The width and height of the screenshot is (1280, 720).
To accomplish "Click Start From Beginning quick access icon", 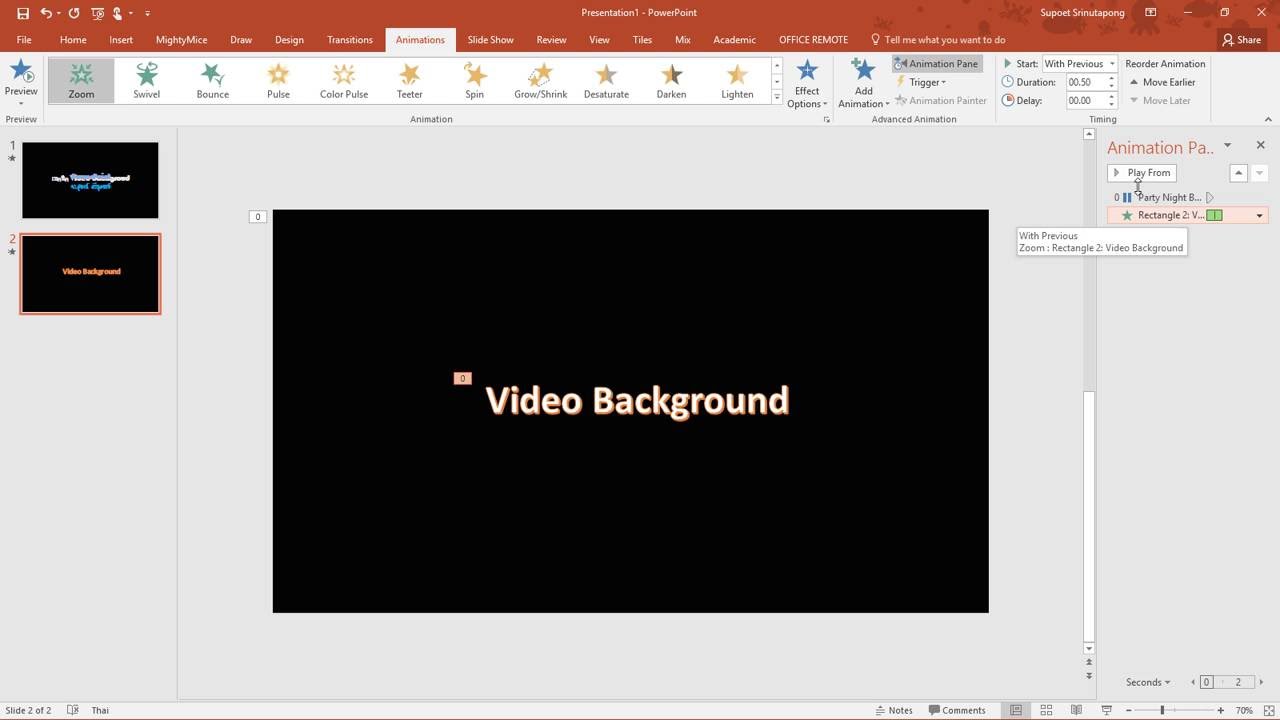I will pos(97,13).
